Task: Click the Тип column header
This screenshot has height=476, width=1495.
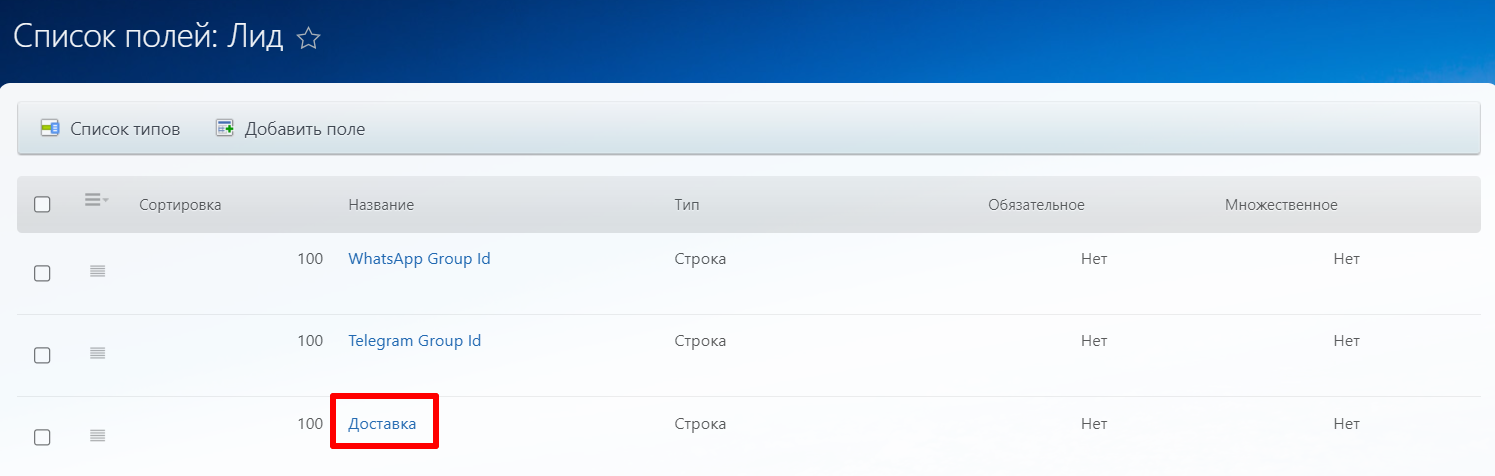Action: [x=687, y=205]
